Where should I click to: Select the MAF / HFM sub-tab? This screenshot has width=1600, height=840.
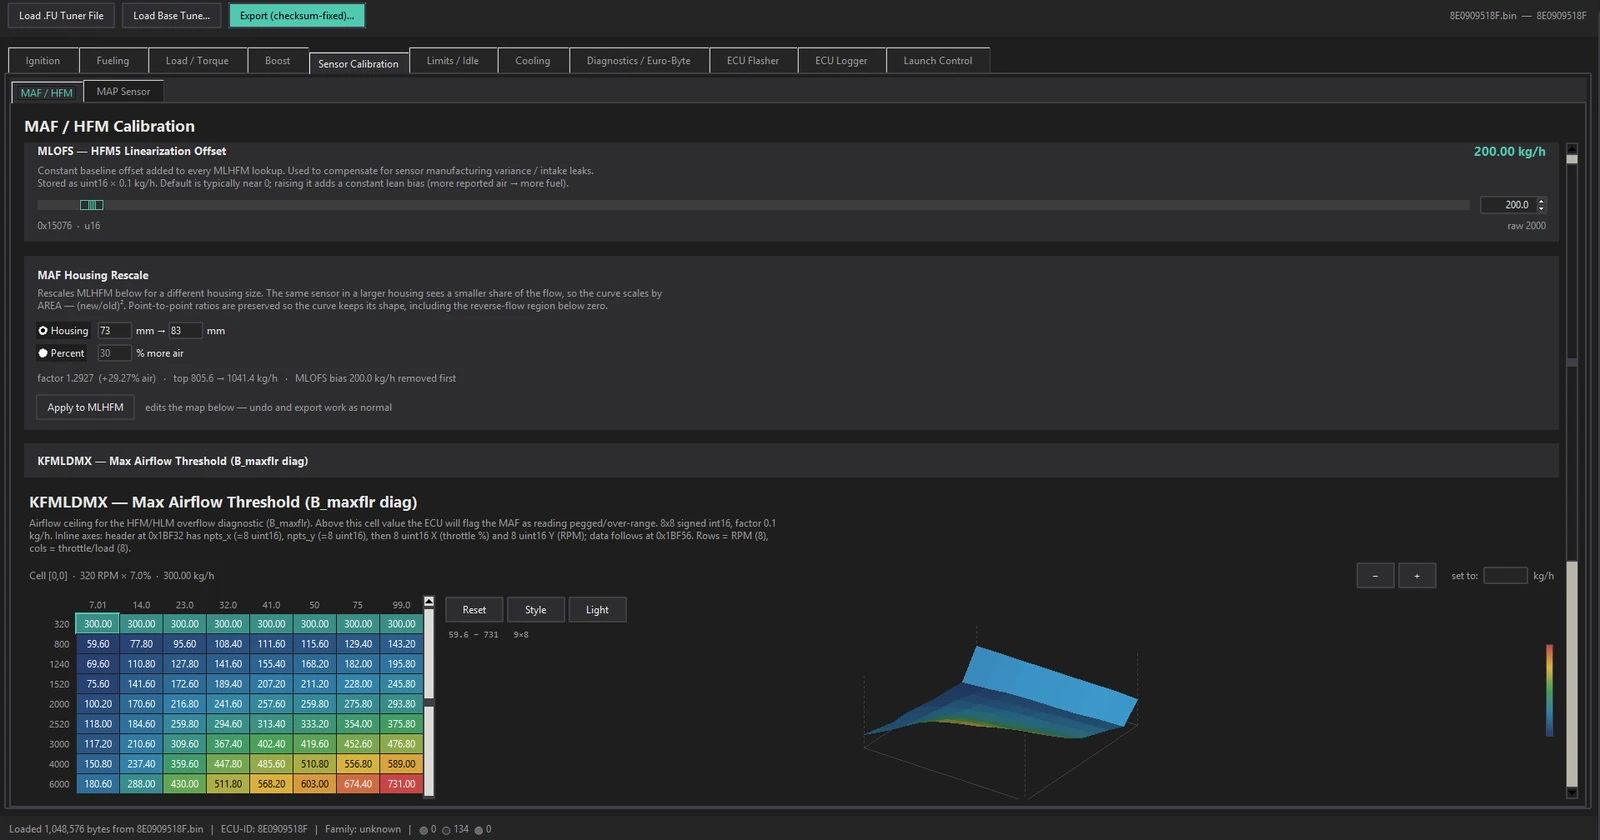tap(47, 93)
